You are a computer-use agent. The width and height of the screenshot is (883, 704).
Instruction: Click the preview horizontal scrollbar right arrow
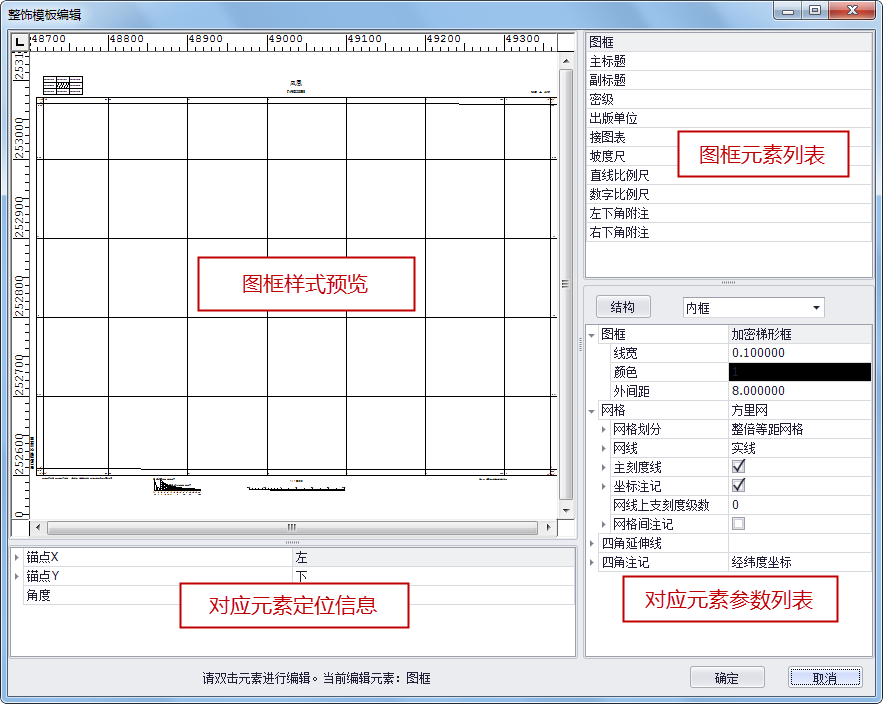tap(548, 526)
